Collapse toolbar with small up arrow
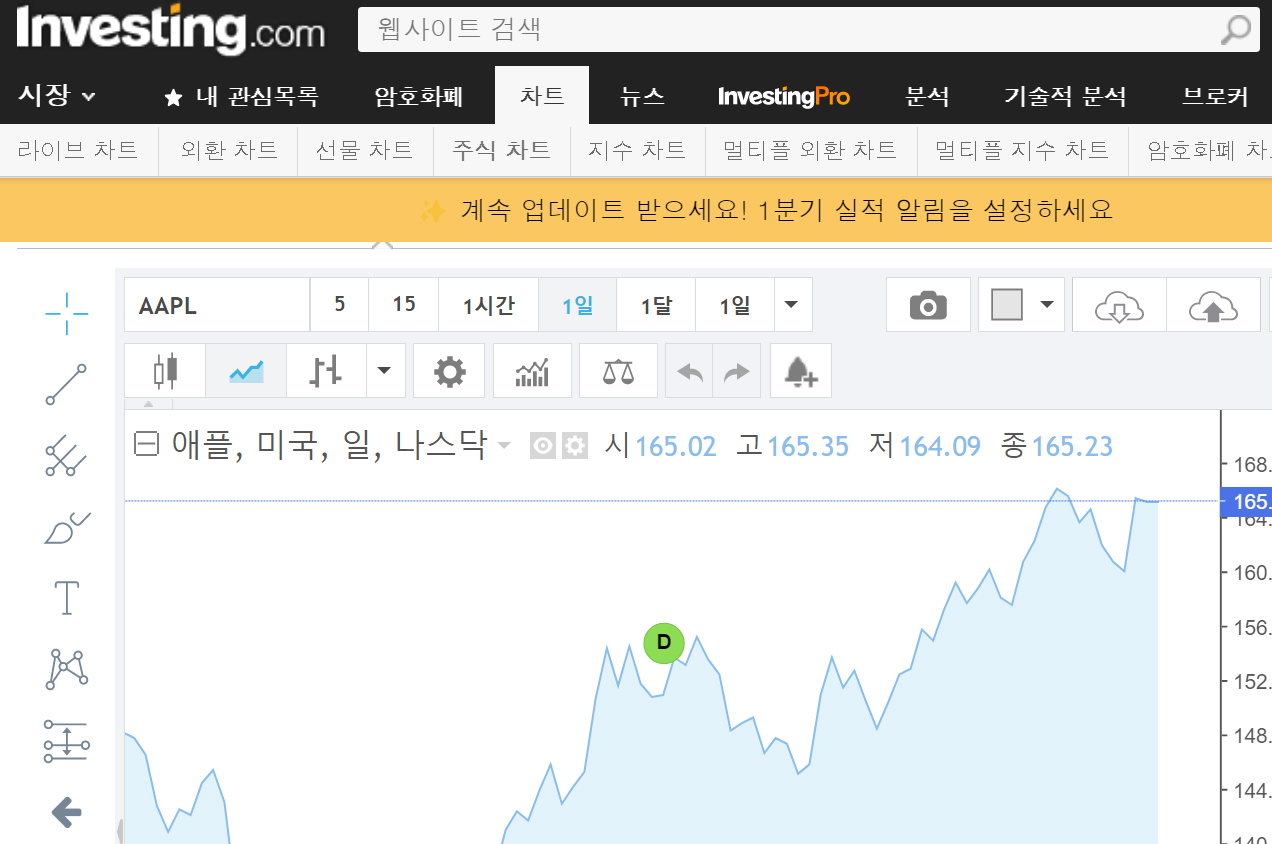The width and height of the screenshot is (1272, 844). [x=149, y=404]
